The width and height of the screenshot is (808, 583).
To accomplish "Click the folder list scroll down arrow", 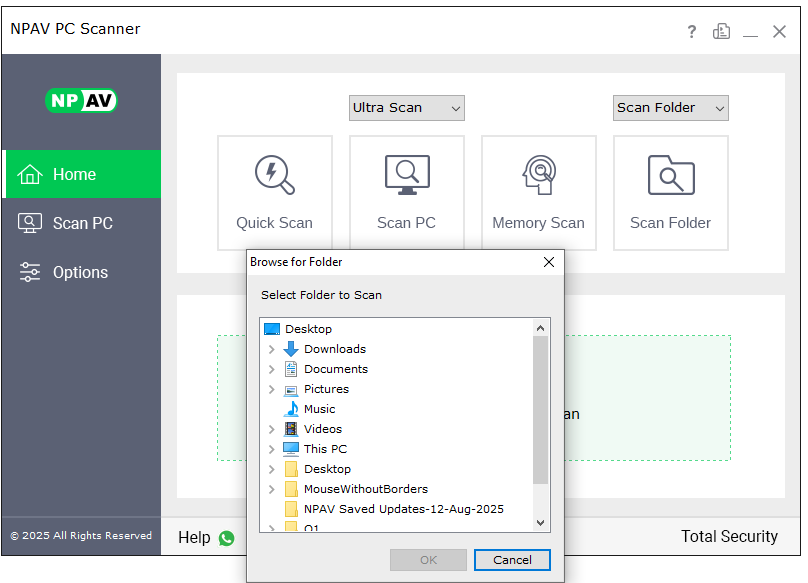I will pos(541,523).
